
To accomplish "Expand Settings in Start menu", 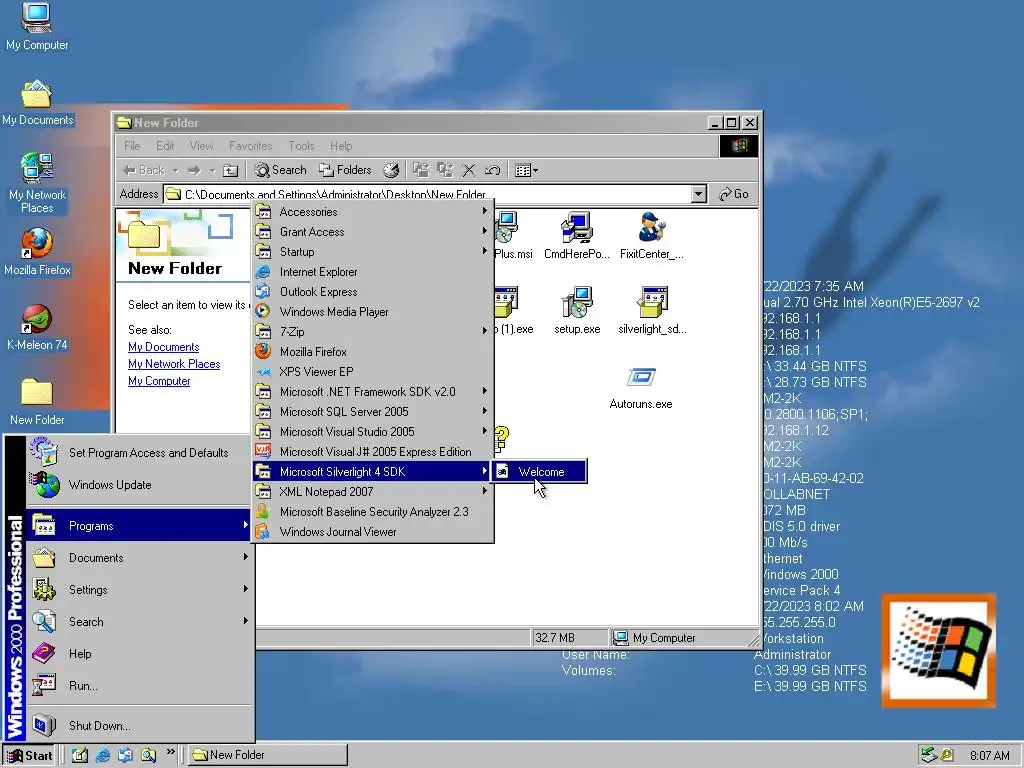I will tap(139, 590).
